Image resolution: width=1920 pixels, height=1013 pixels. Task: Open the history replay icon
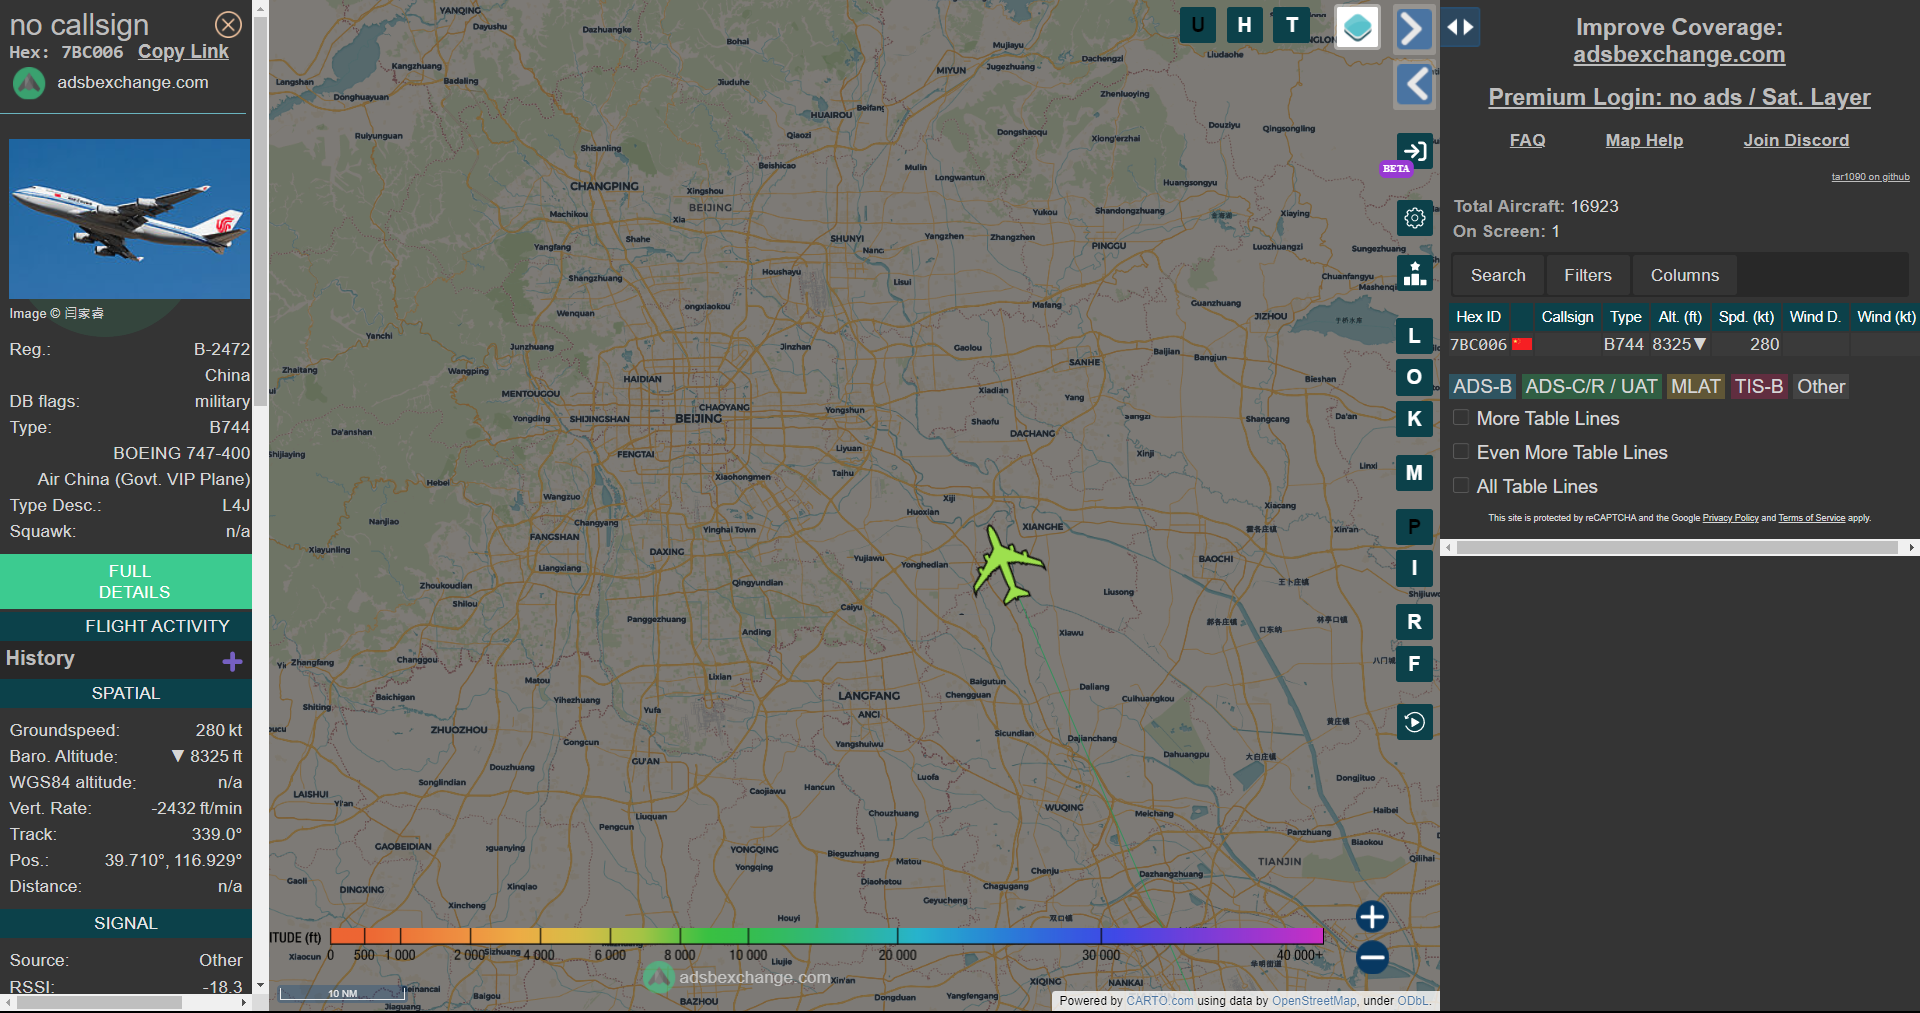click(x=1415, y=722)
